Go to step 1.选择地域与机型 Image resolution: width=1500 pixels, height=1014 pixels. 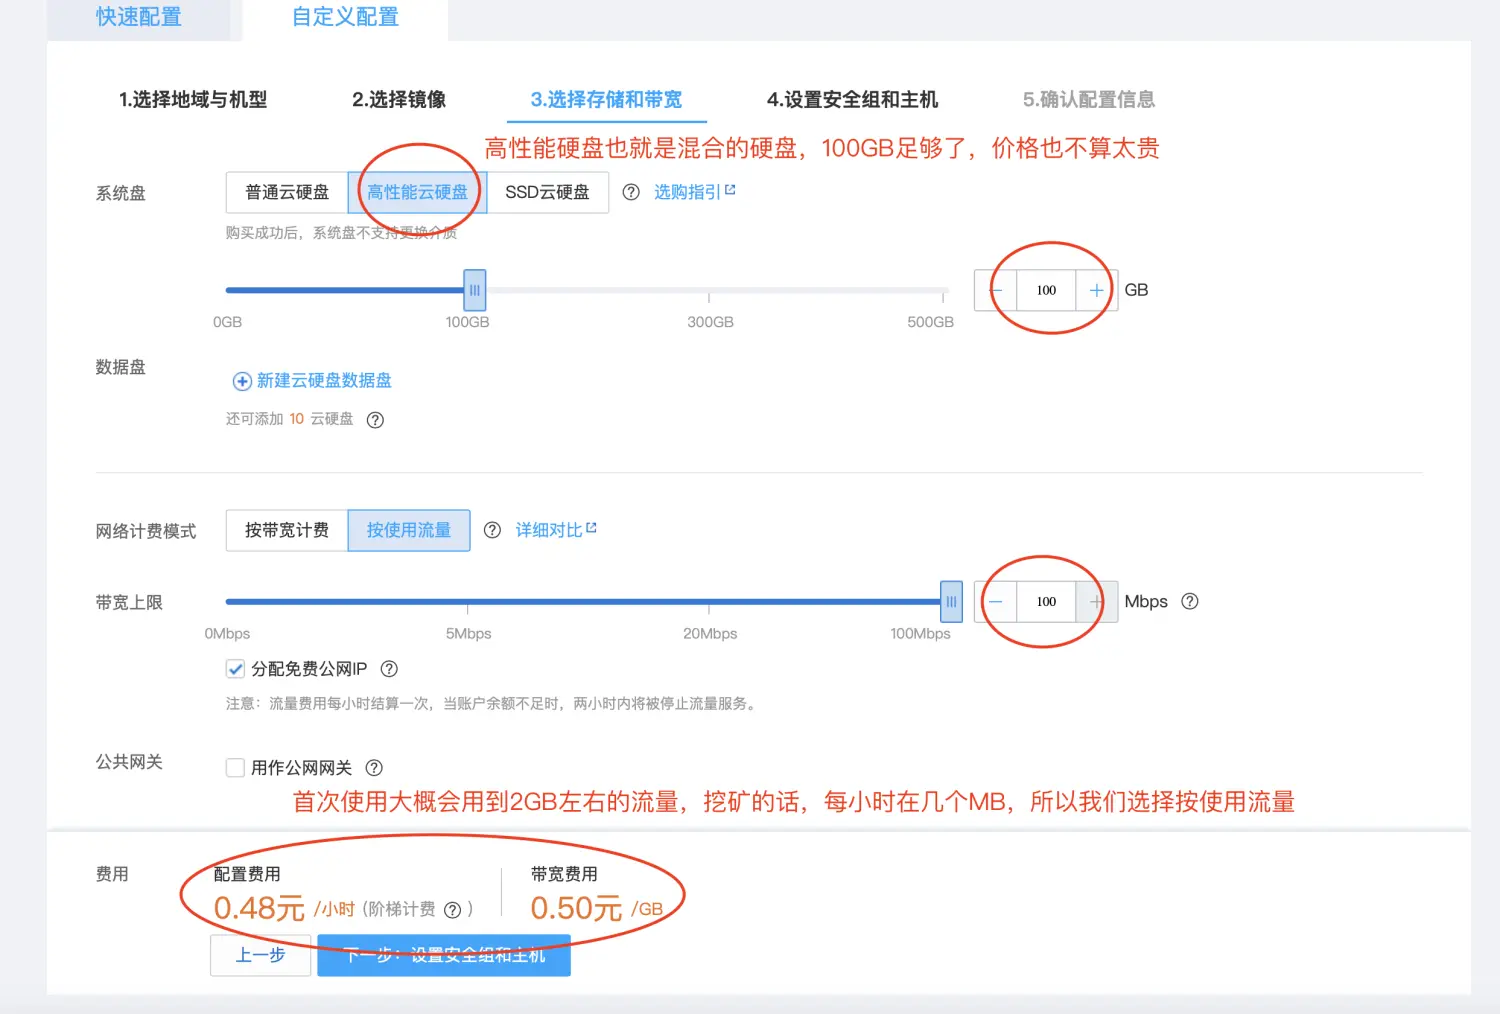point(193,99)
